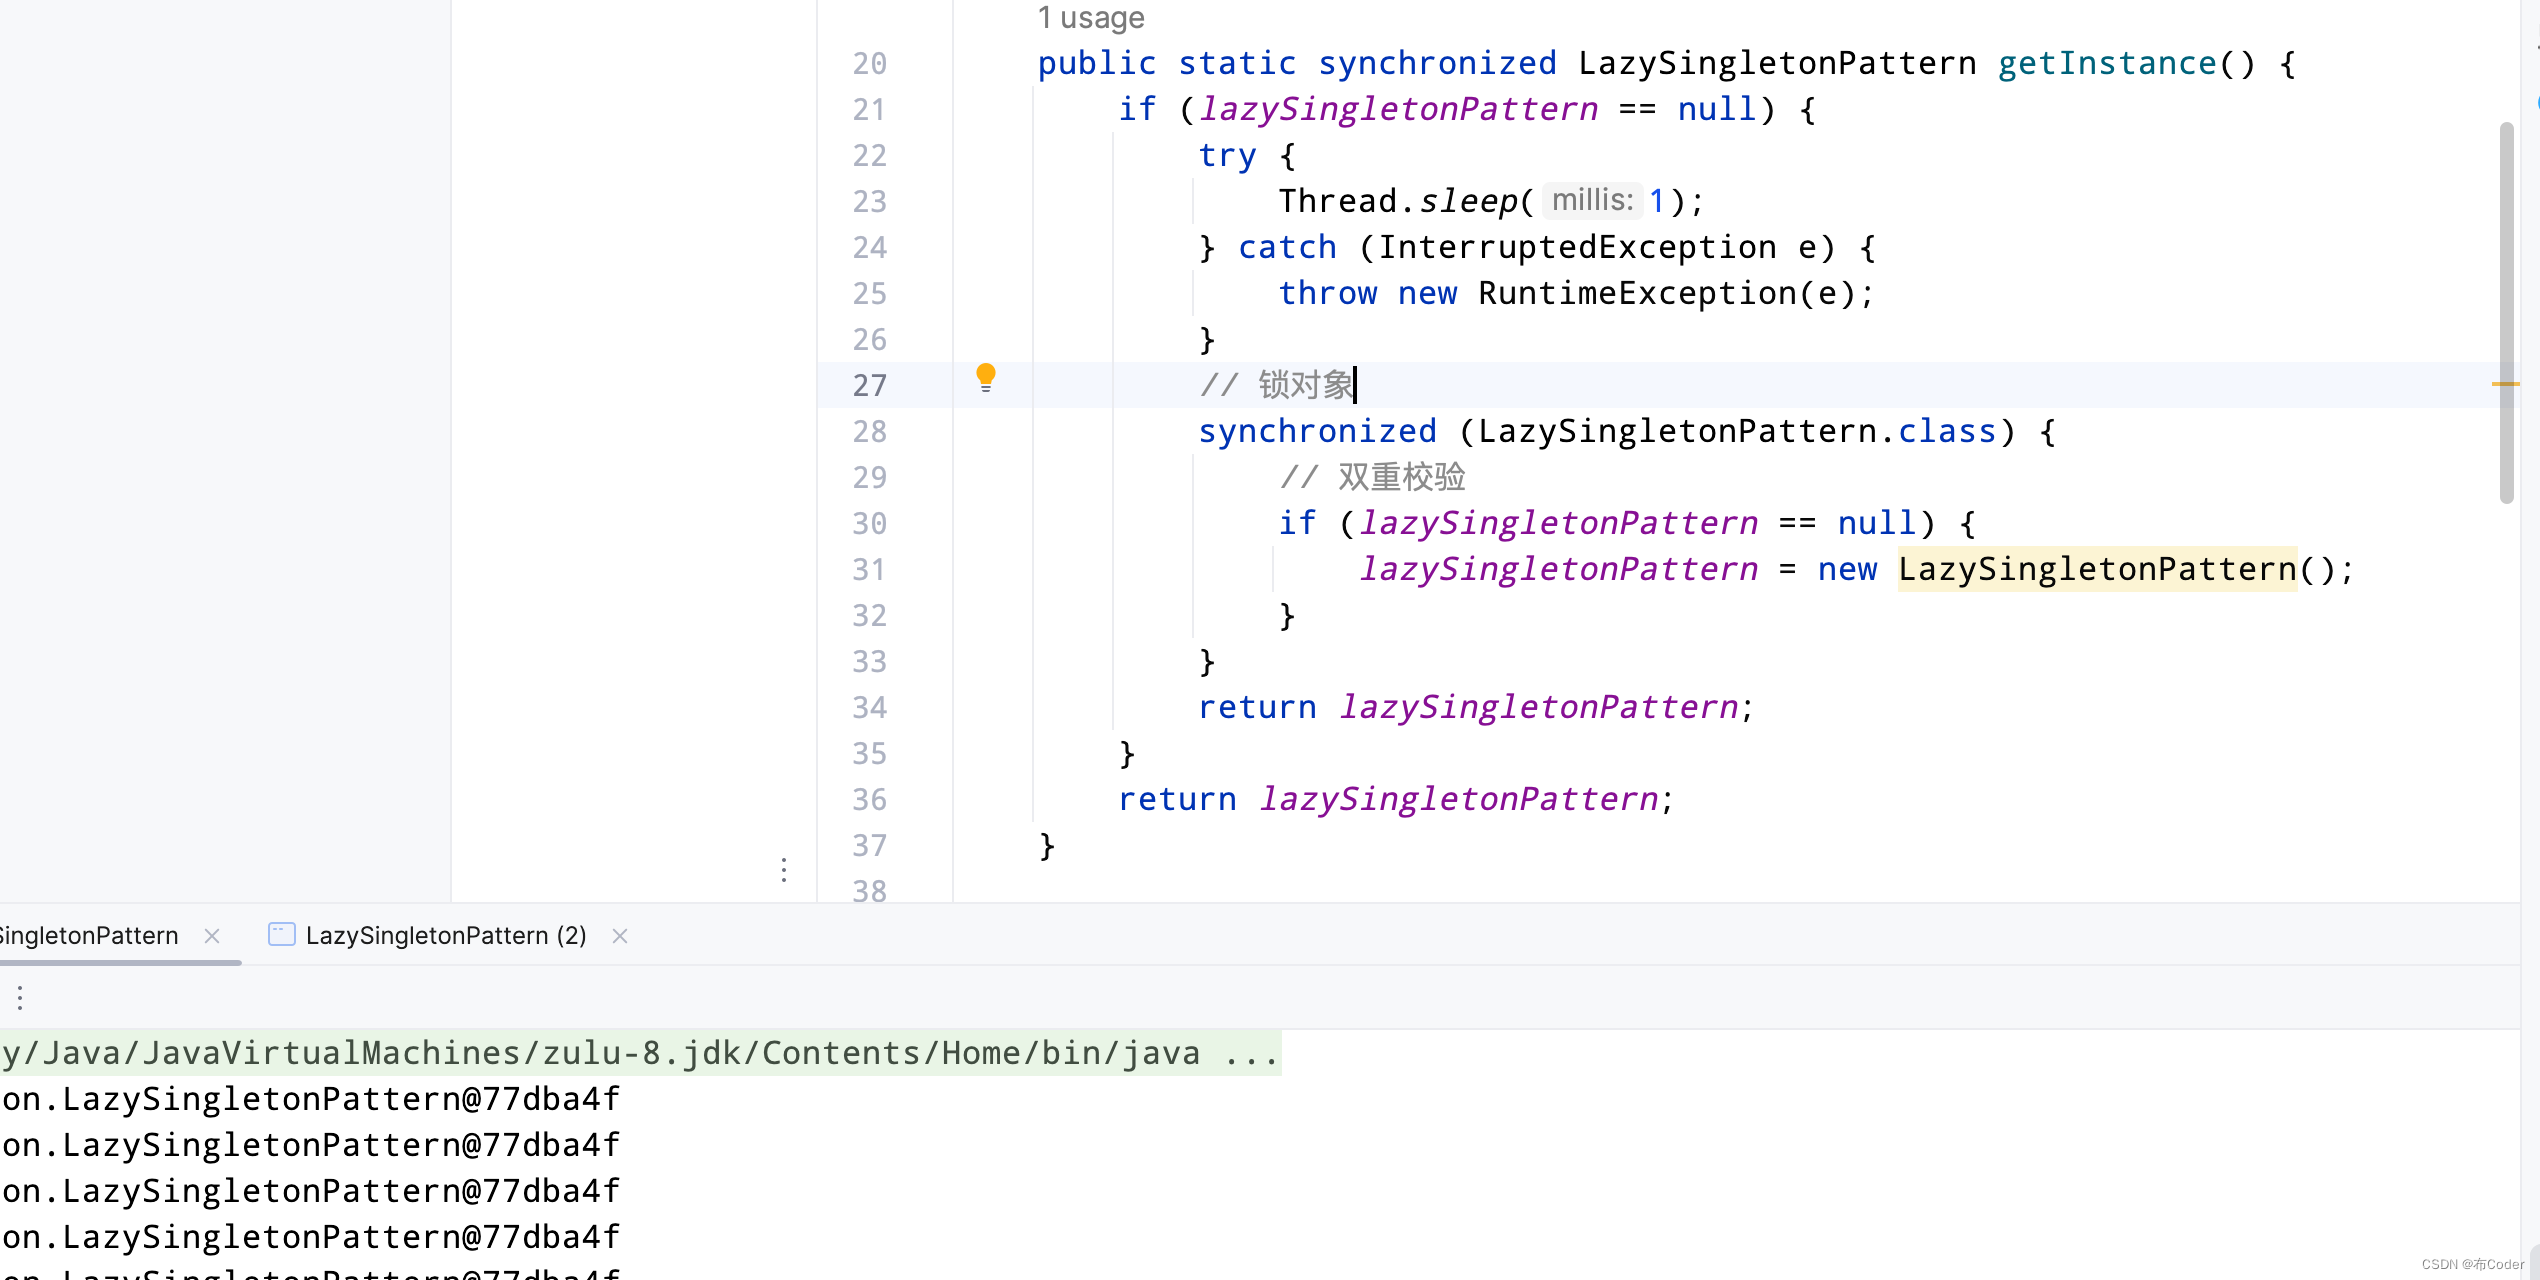Image resolution: width=2540 pixels, height=1280 pixels.
Task: Click the yellow lightbulb quick-fix icon
Action: 985,377
